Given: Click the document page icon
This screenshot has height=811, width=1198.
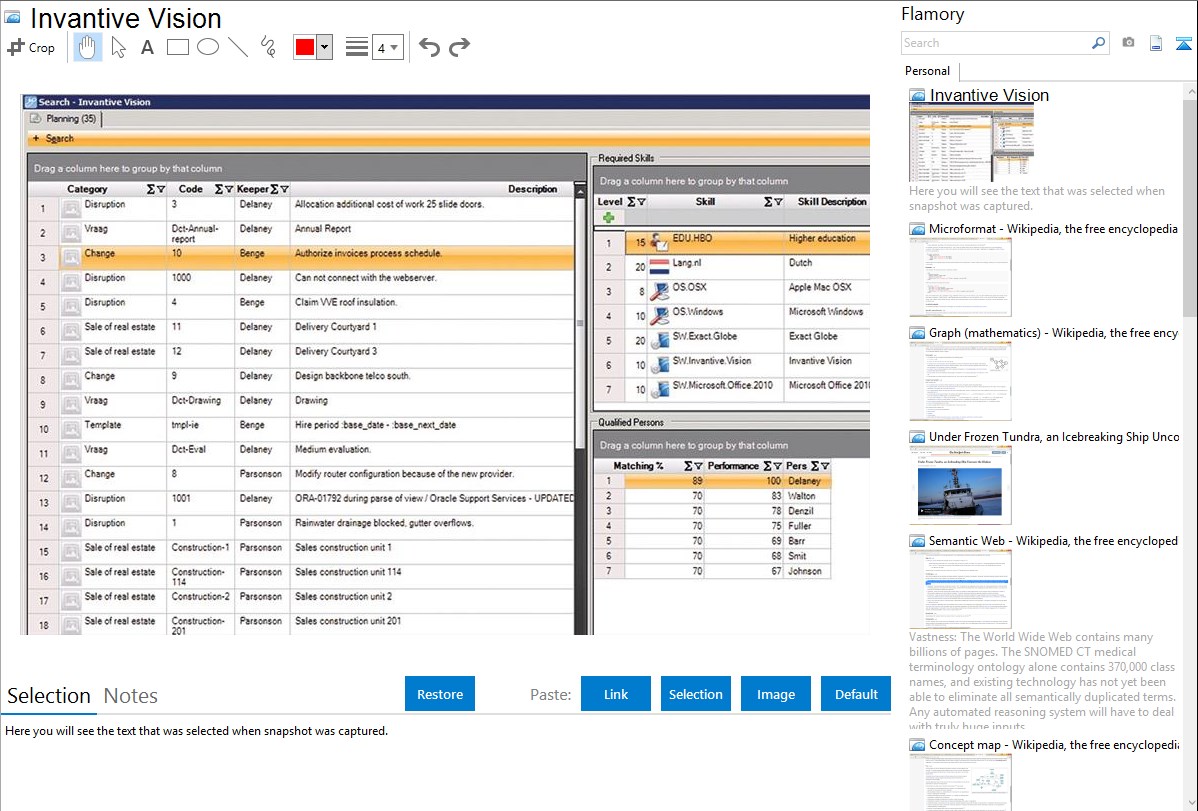Looking at the screenshot, I should tap(1156, 43).
